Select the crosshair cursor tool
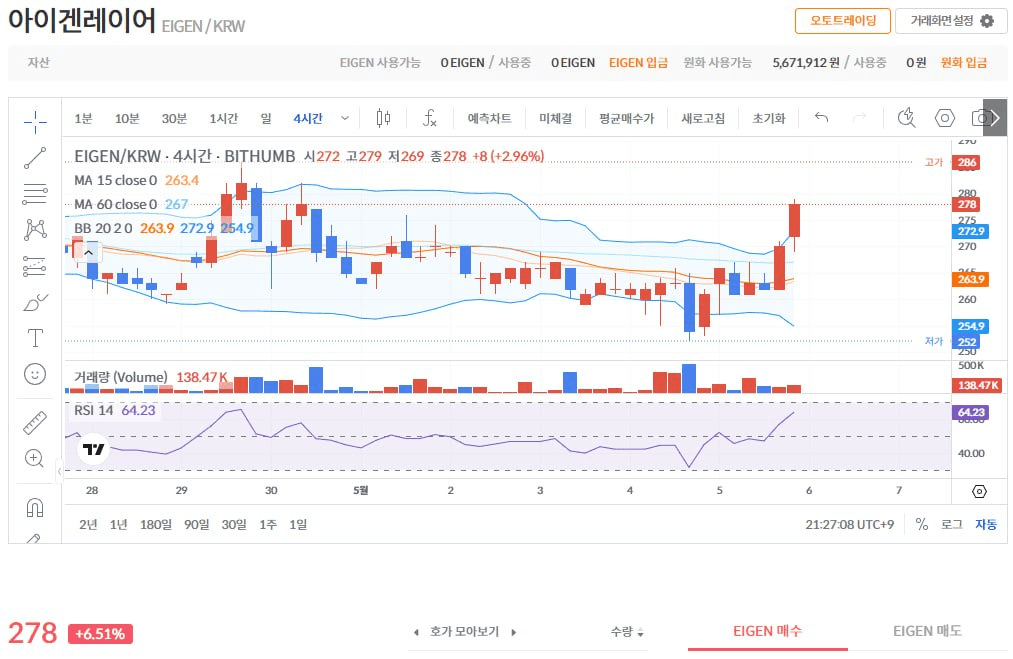The height and width of the screenshot is (659, 1013). [35, 121]
